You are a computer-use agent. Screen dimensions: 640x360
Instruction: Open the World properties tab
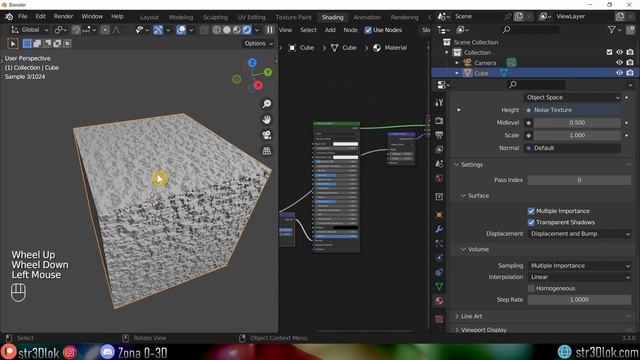click(439, 178)
